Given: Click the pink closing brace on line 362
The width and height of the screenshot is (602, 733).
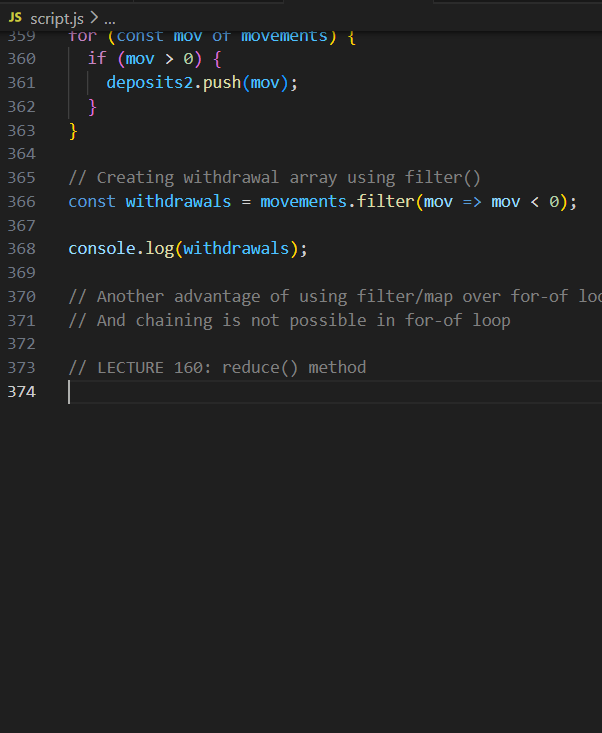Looking at the screenshot, I should pyautogui.click(x=92, y=107).
